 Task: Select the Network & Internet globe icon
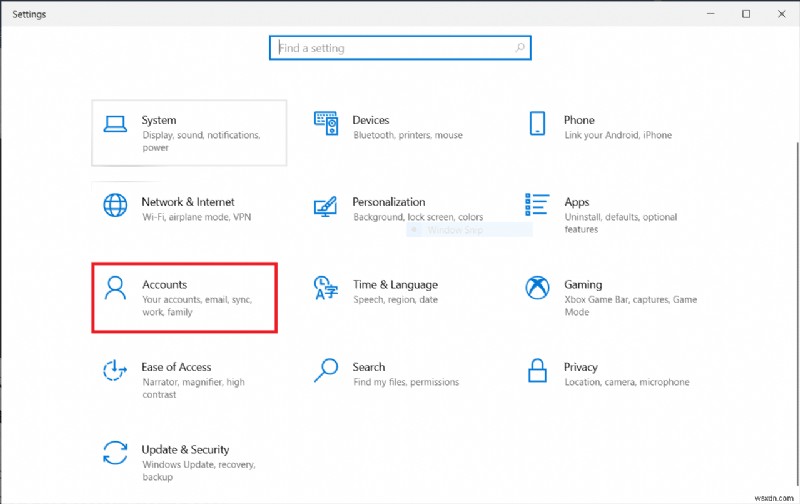(116, 206)
